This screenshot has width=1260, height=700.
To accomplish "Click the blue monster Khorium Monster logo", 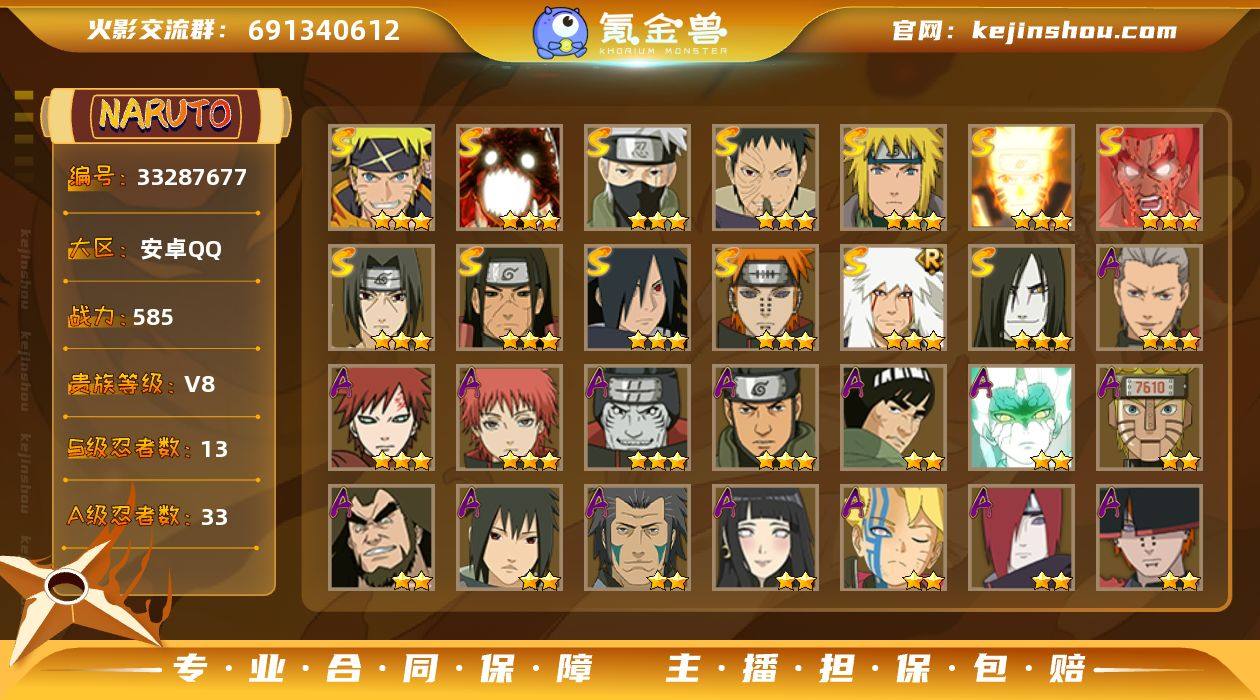I will [x=559, y=32].
